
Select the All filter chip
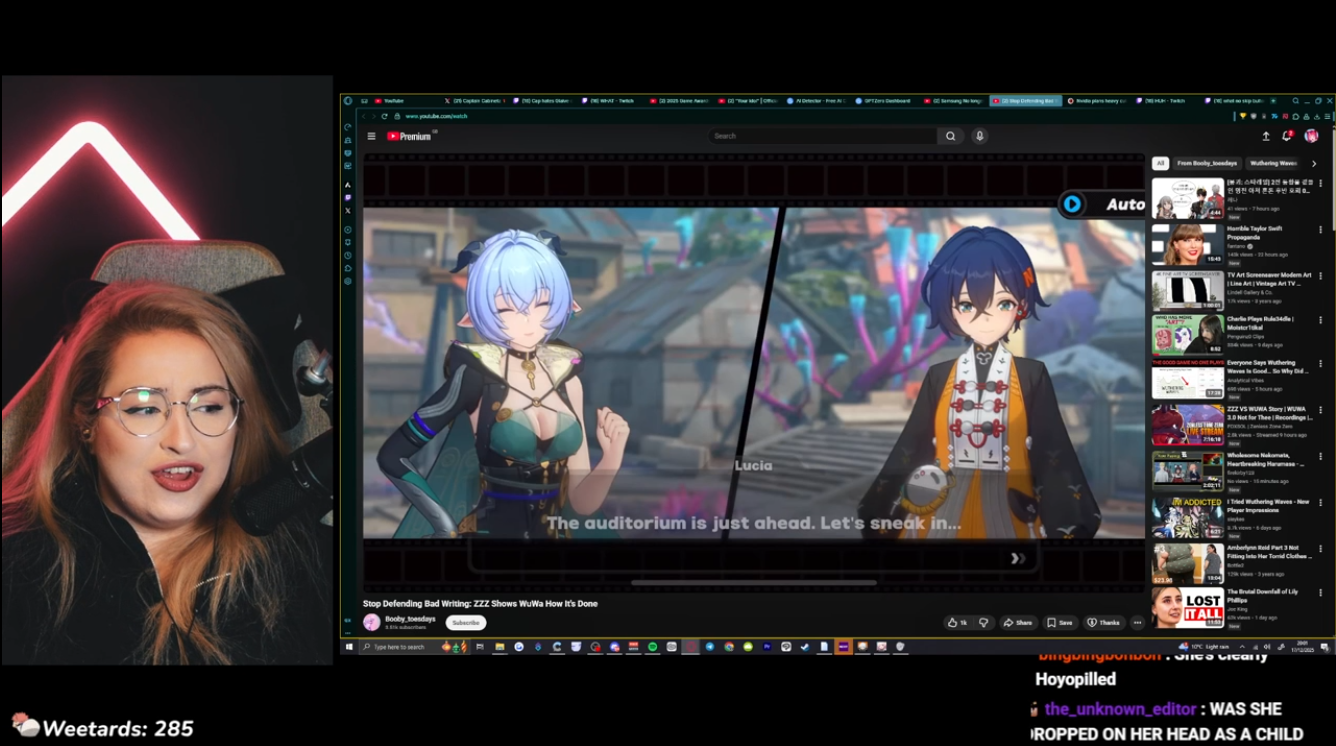(x=1160, y=163)
